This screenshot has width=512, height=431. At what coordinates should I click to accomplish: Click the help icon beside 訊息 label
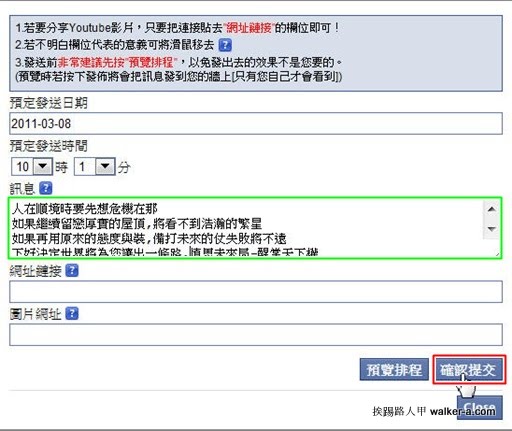[46, 188]
